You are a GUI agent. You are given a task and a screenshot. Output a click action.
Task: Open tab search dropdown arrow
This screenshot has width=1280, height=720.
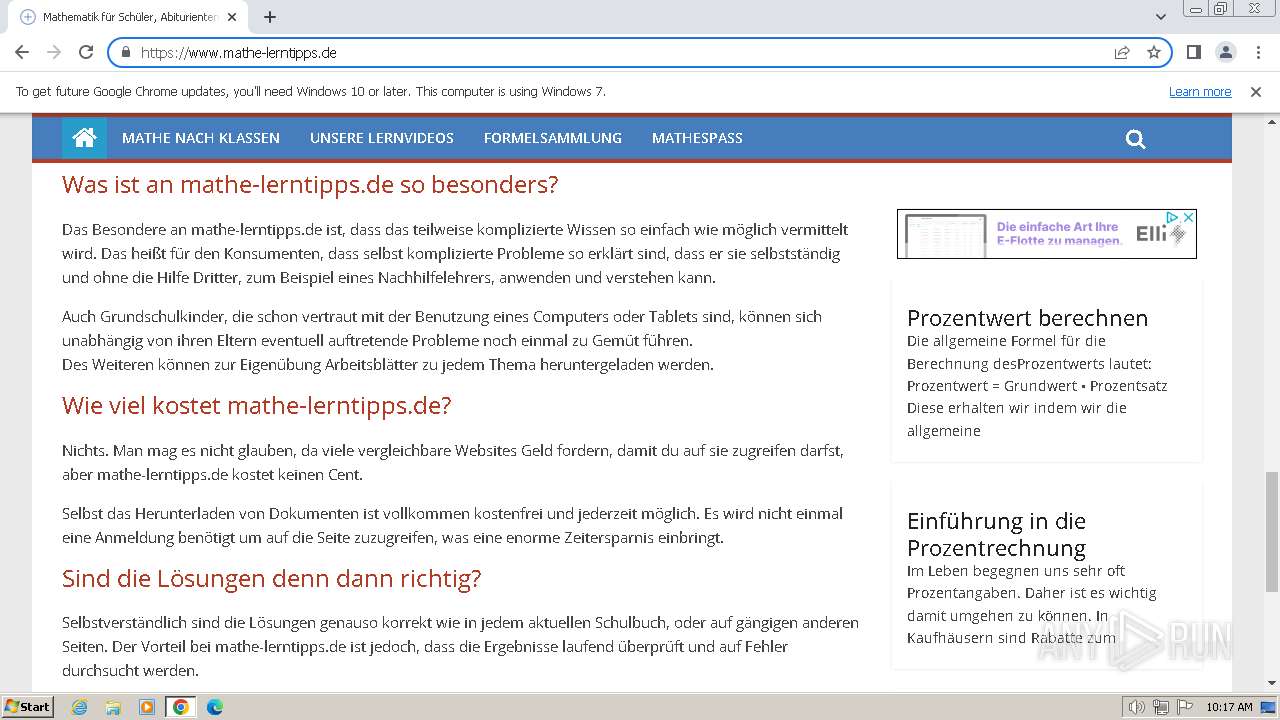(x=1160, y=17)
